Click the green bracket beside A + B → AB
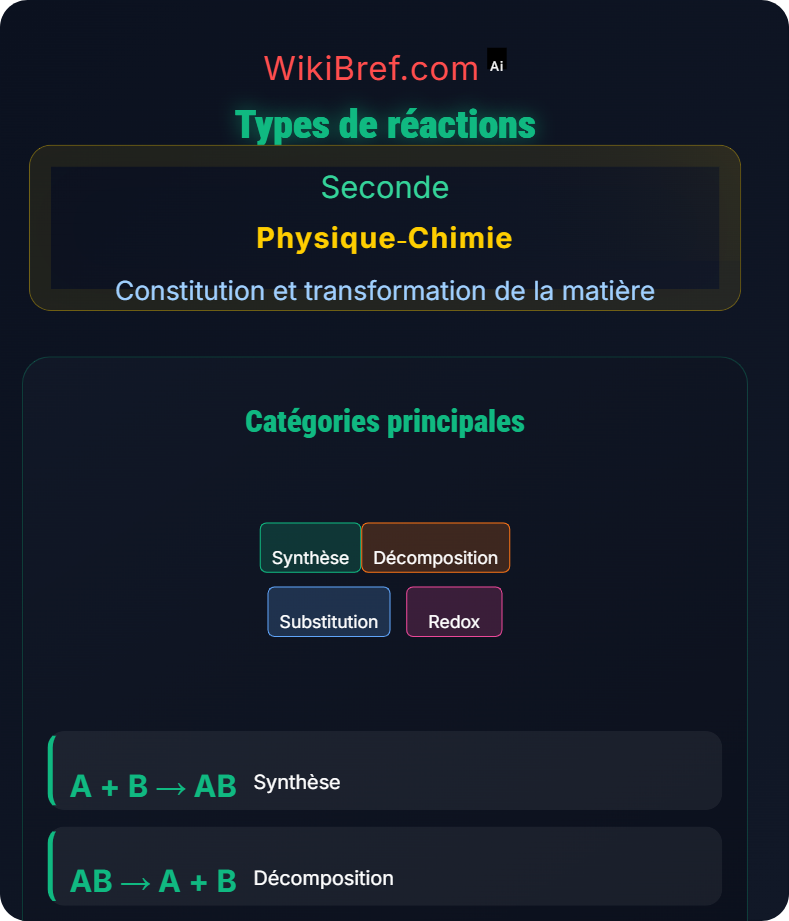Viewport: 789px width, 921px height. pos(50,771)
